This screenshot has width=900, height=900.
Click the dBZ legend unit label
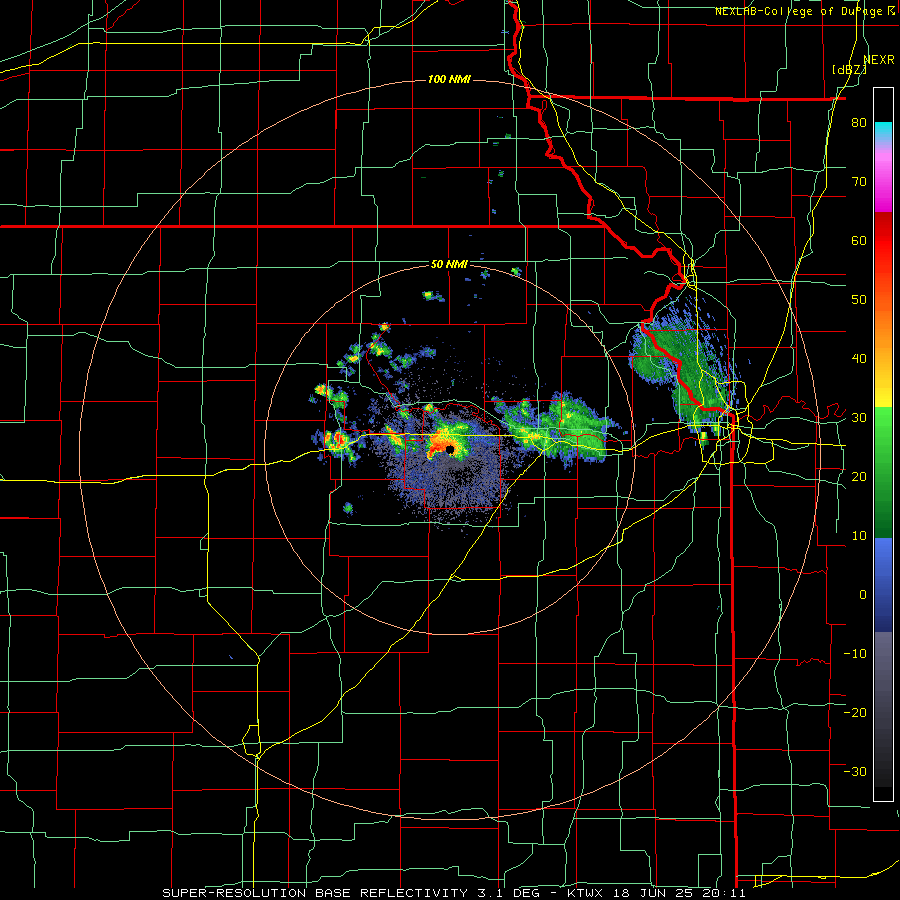tap(849, 70)
